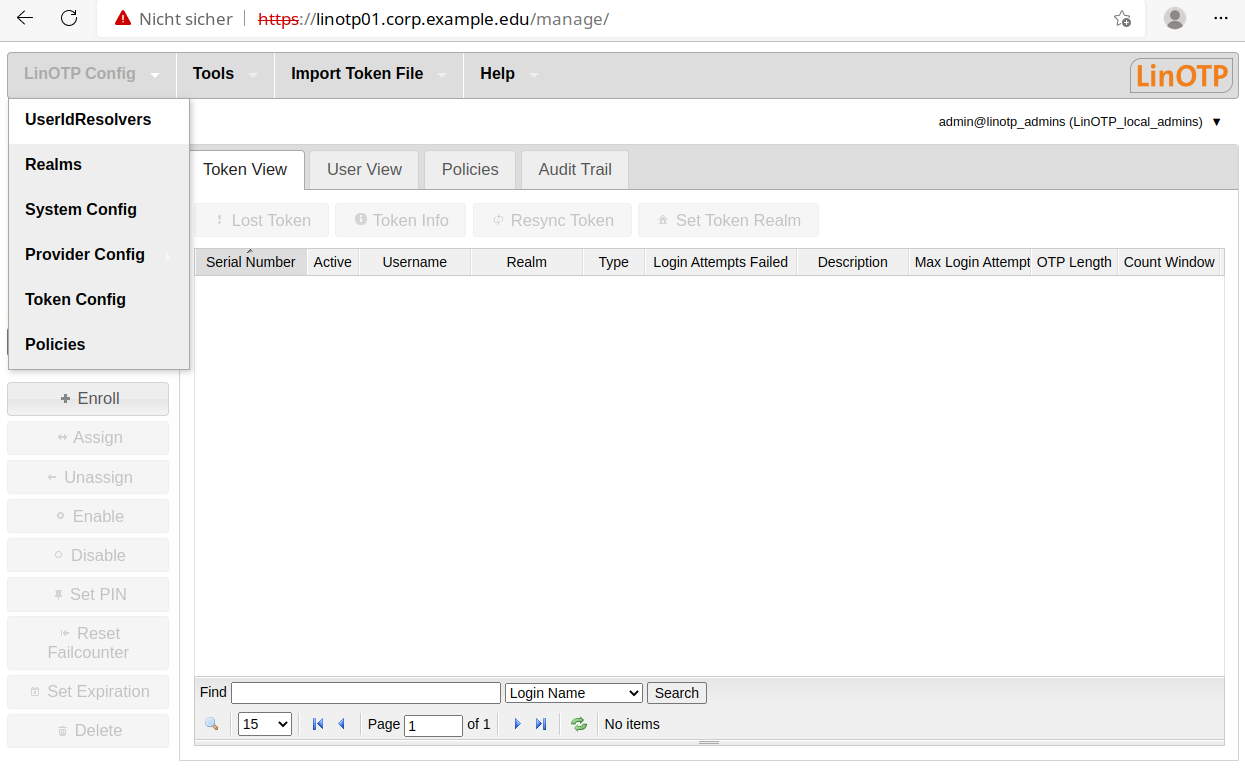Switch to the Audit Trail tab

coord(575,170)
